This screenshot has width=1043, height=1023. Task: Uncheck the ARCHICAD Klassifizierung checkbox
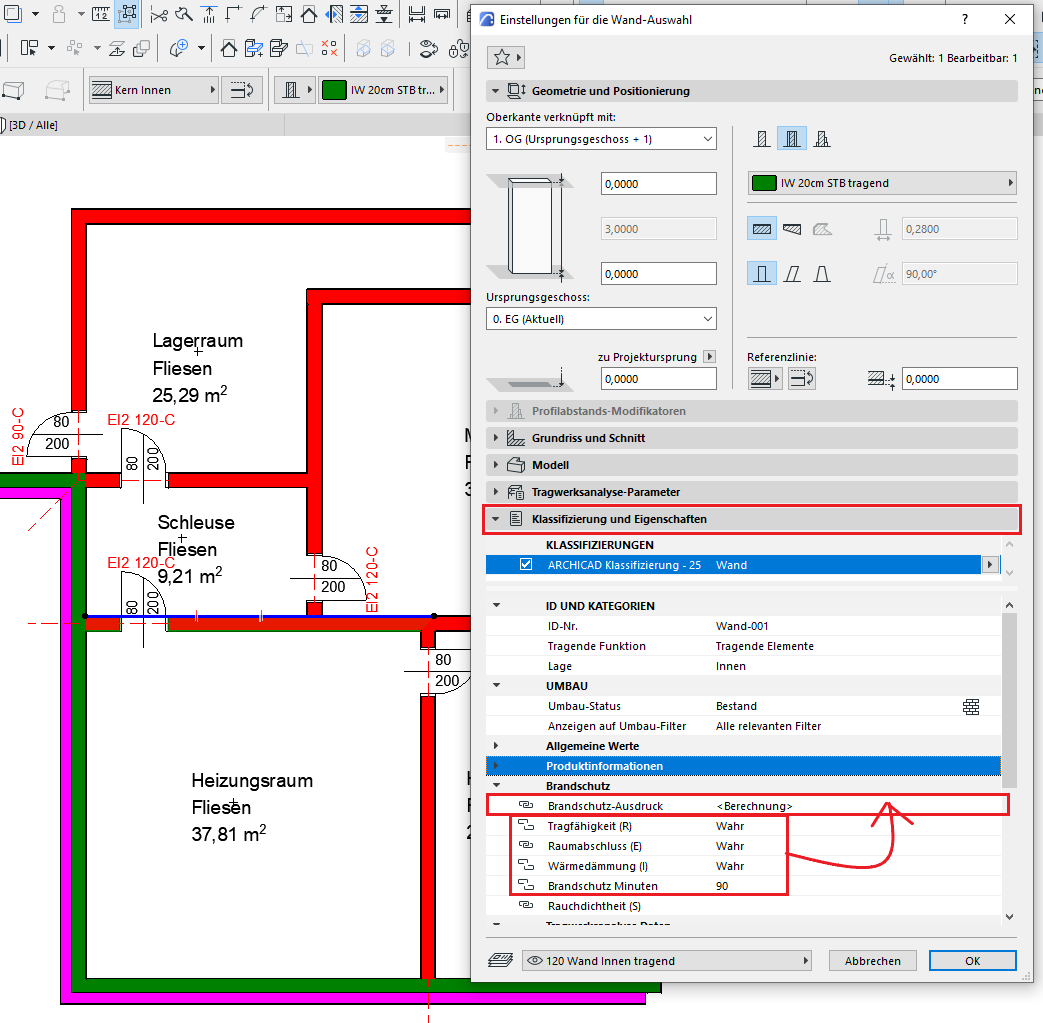[527, 565]
